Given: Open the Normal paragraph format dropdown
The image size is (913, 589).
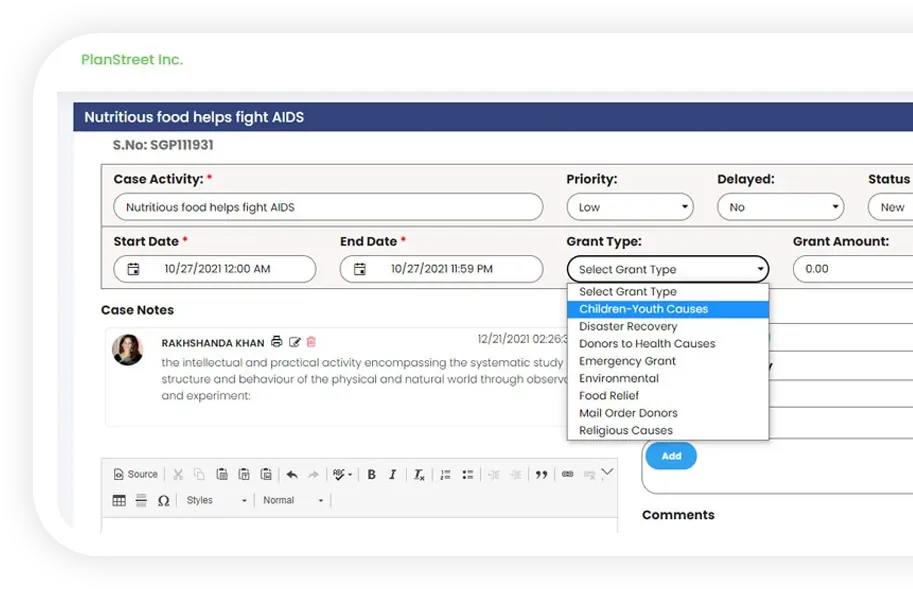Looking at the screenshot, I should click(293, 500).
